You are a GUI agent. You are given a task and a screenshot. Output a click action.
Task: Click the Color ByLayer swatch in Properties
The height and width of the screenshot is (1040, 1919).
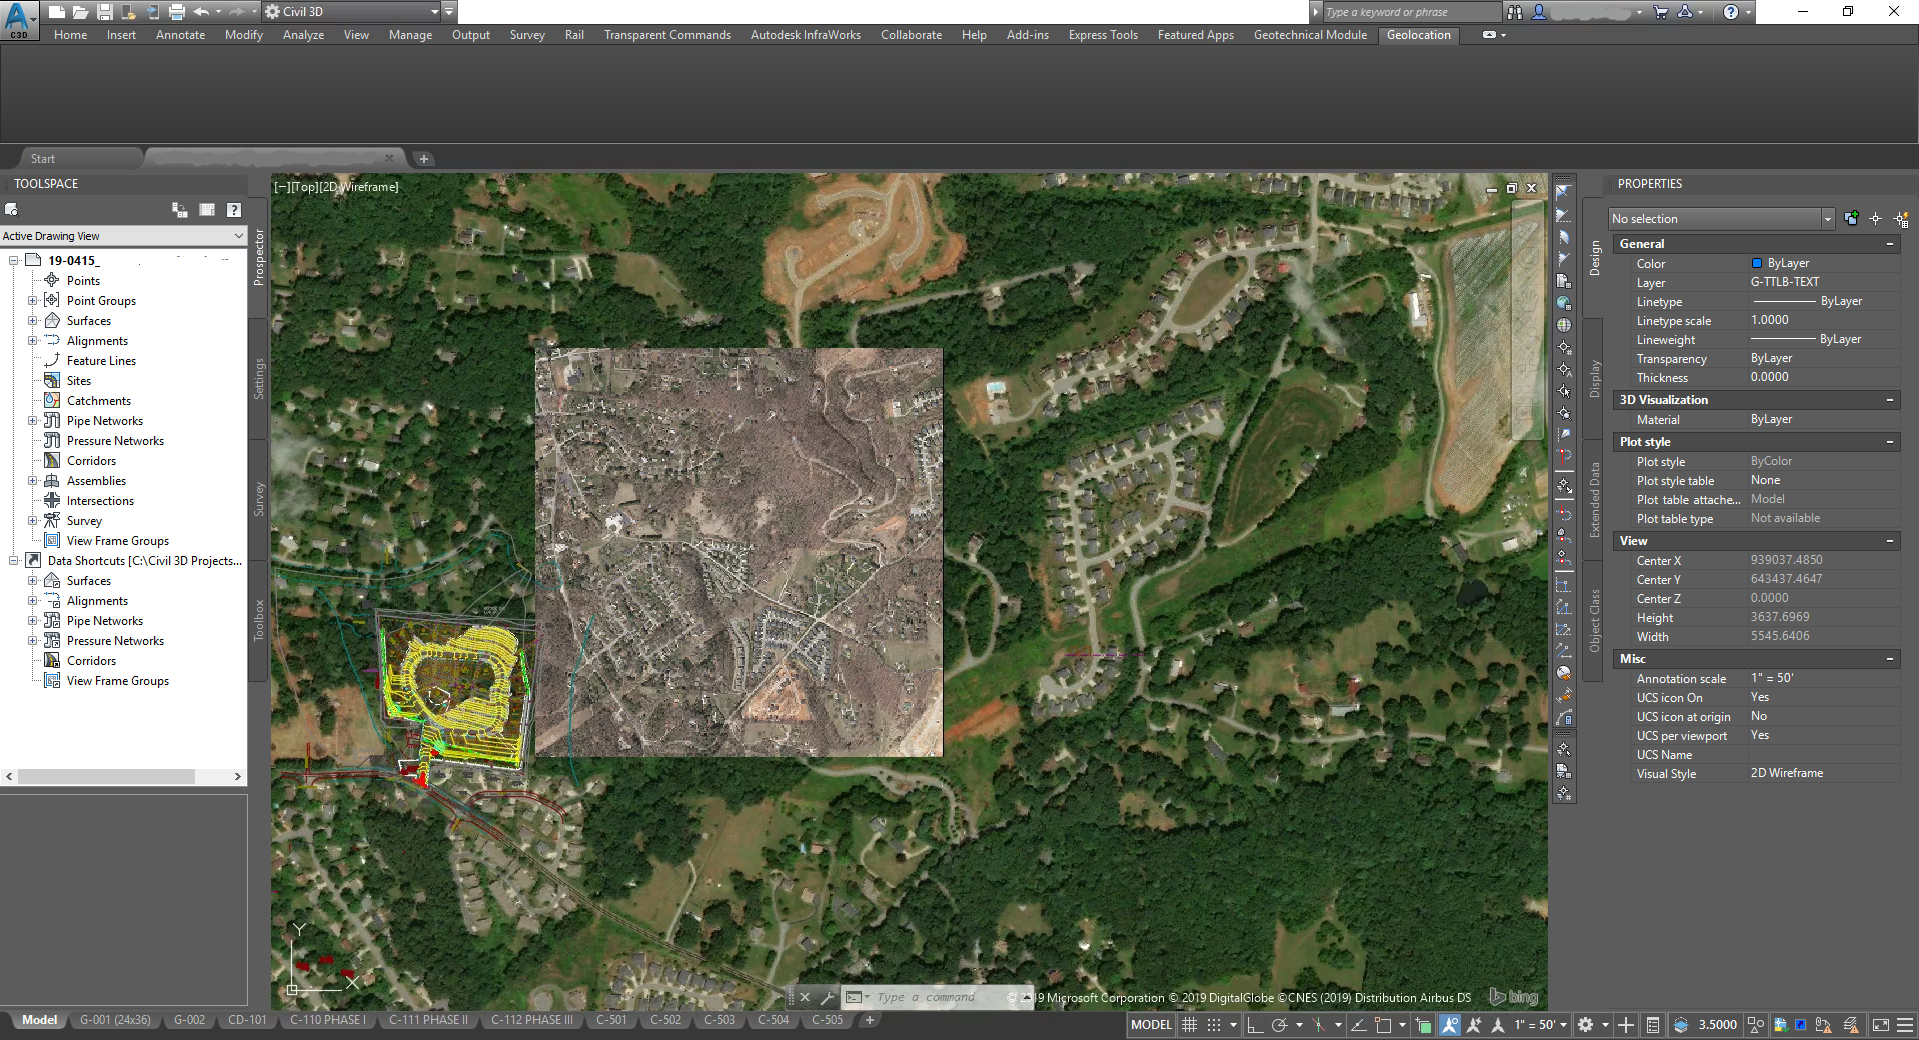click(1757, 263)
